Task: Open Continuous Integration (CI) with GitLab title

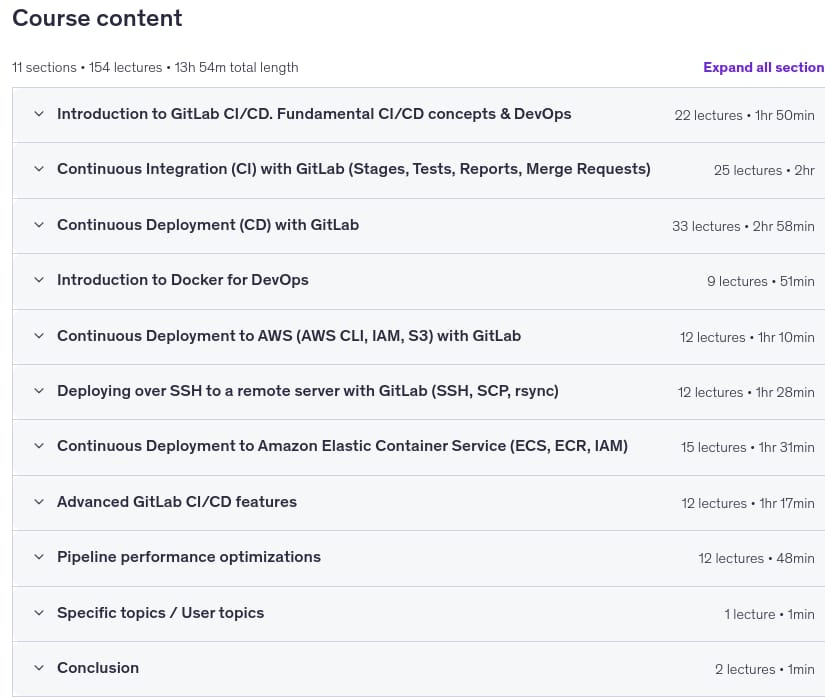Action: (x=354, y=169)
